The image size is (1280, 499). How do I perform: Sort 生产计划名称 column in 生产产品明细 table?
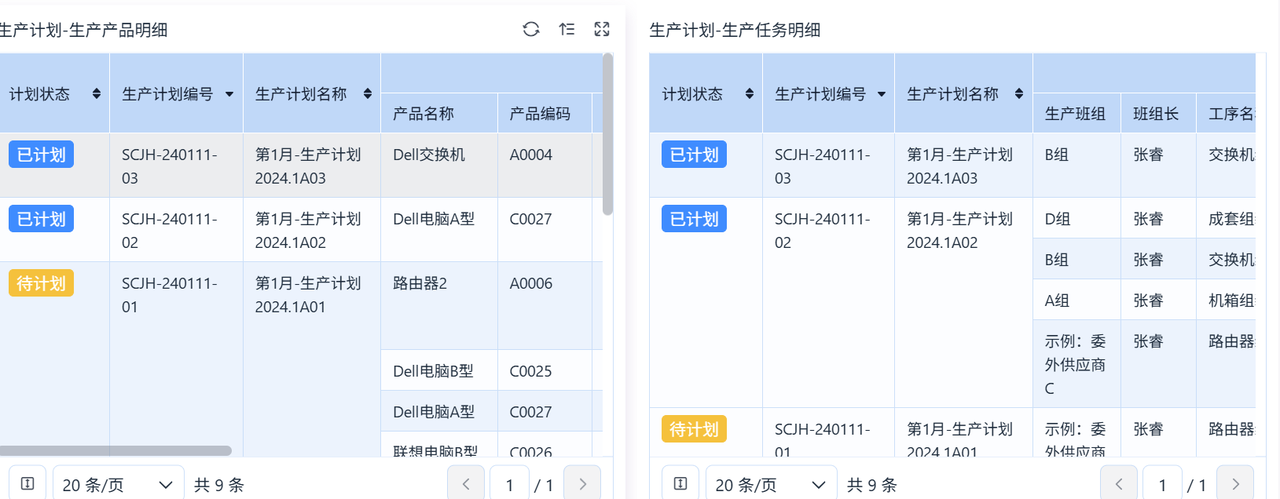click(366, 94)
